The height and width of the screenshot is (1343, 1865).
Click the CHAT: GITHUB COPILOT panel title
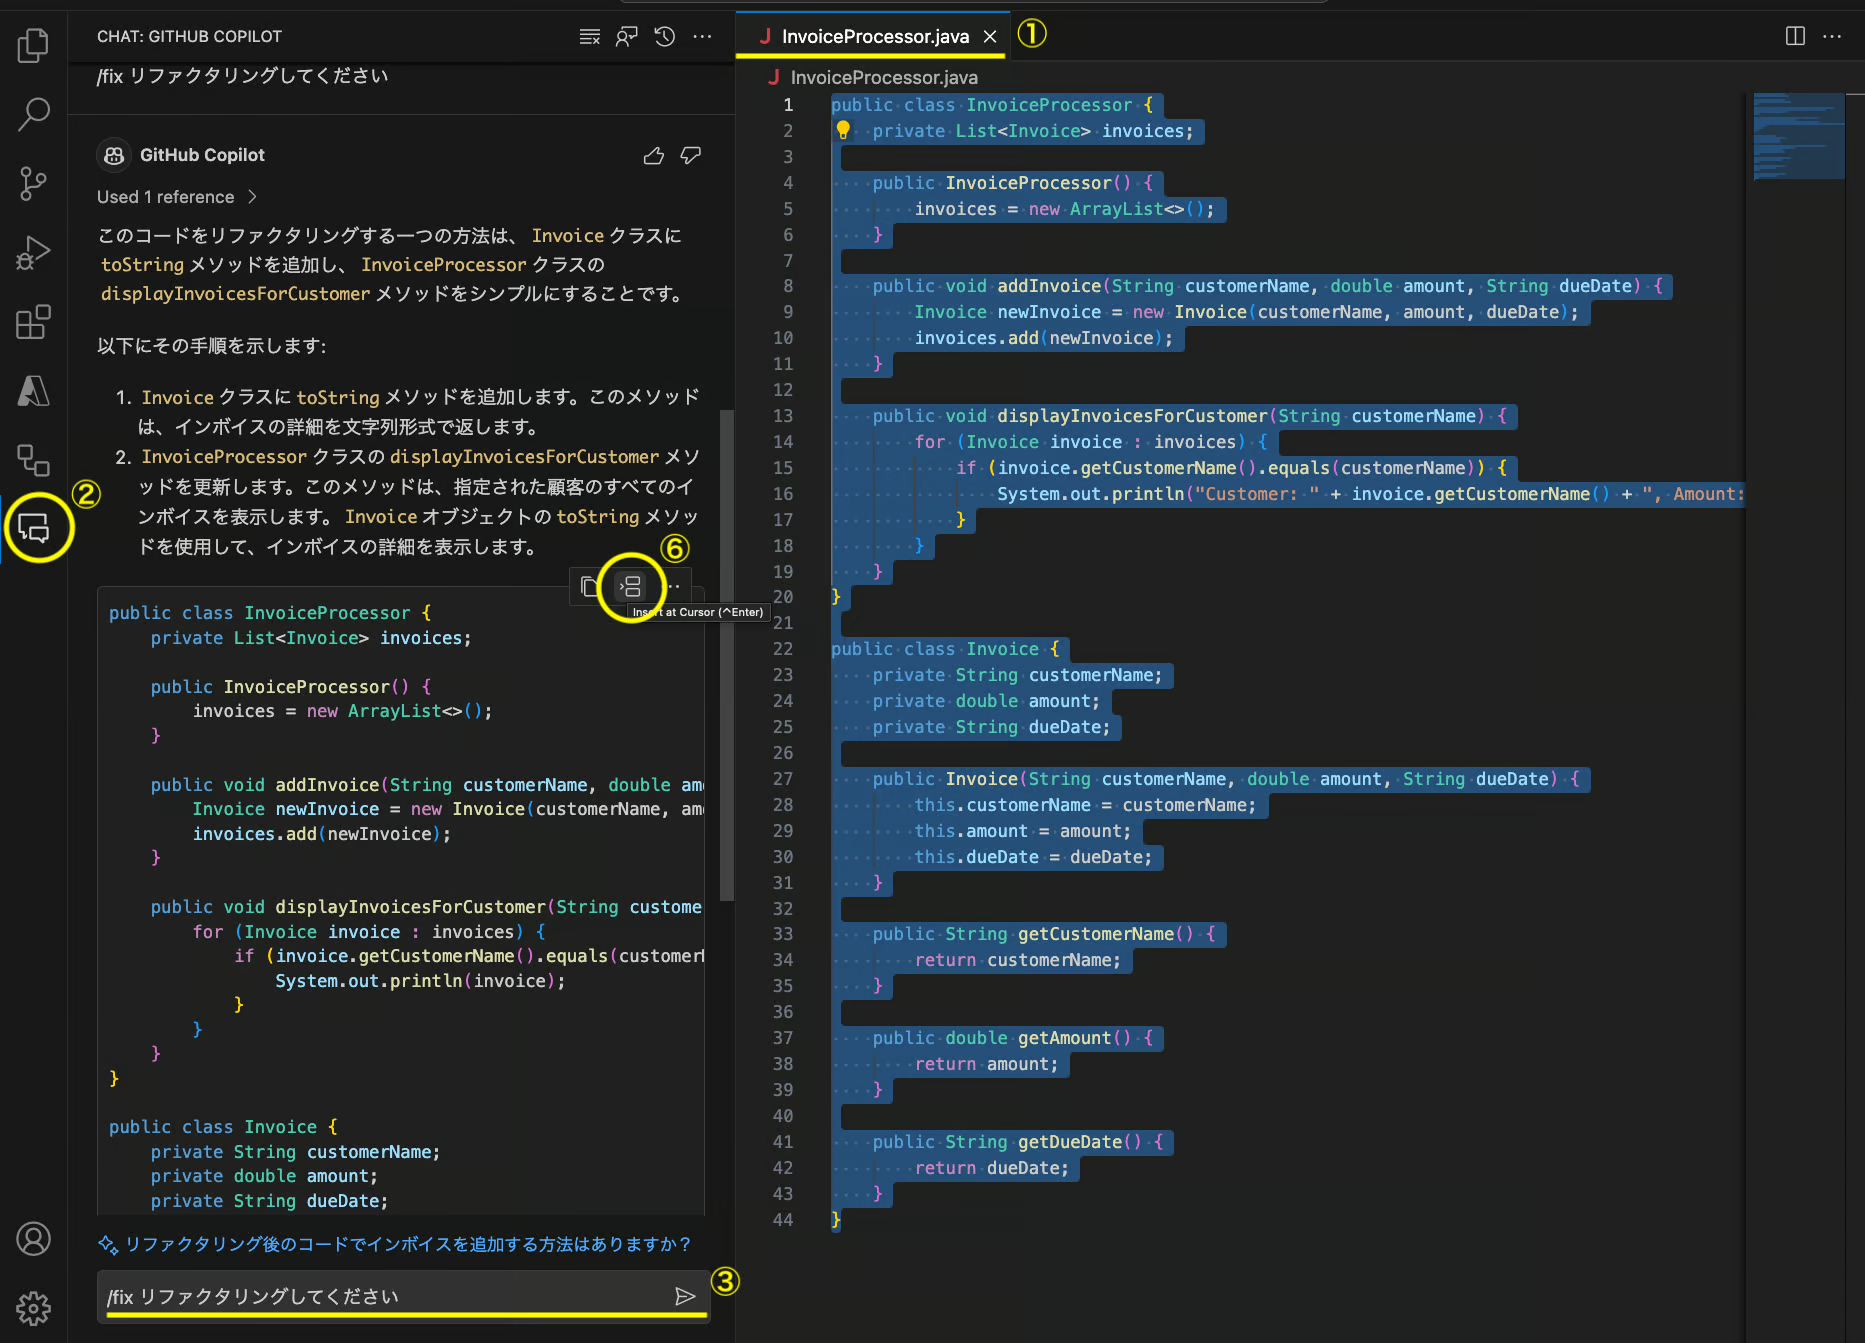pyautogui.click(x=189, y=37)
